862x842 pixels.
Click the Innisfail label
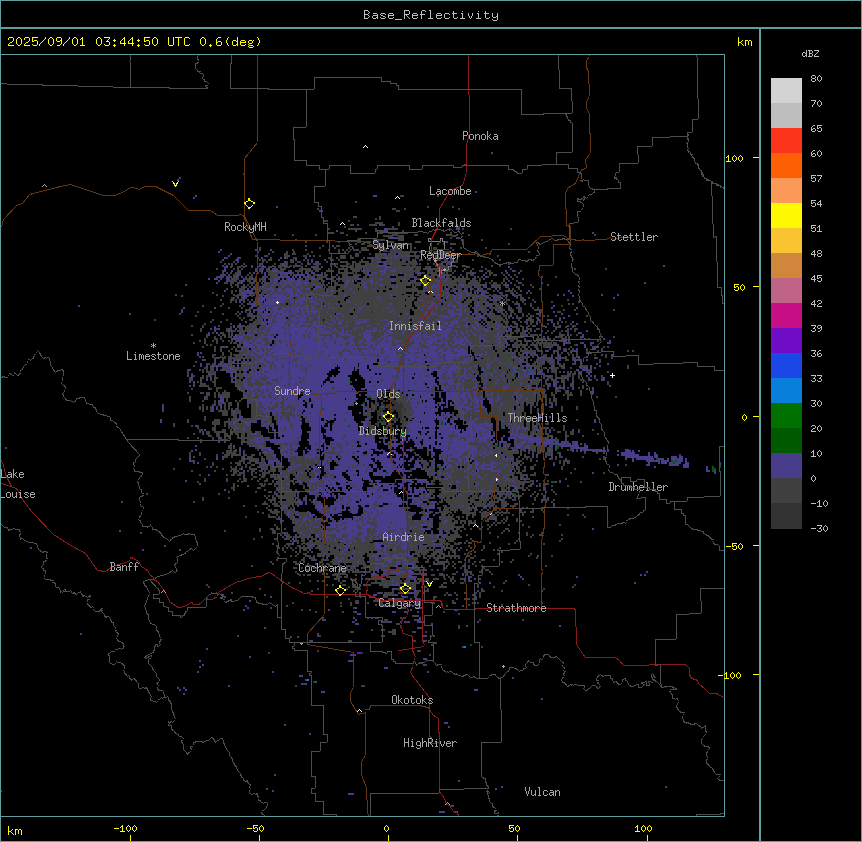415,326
